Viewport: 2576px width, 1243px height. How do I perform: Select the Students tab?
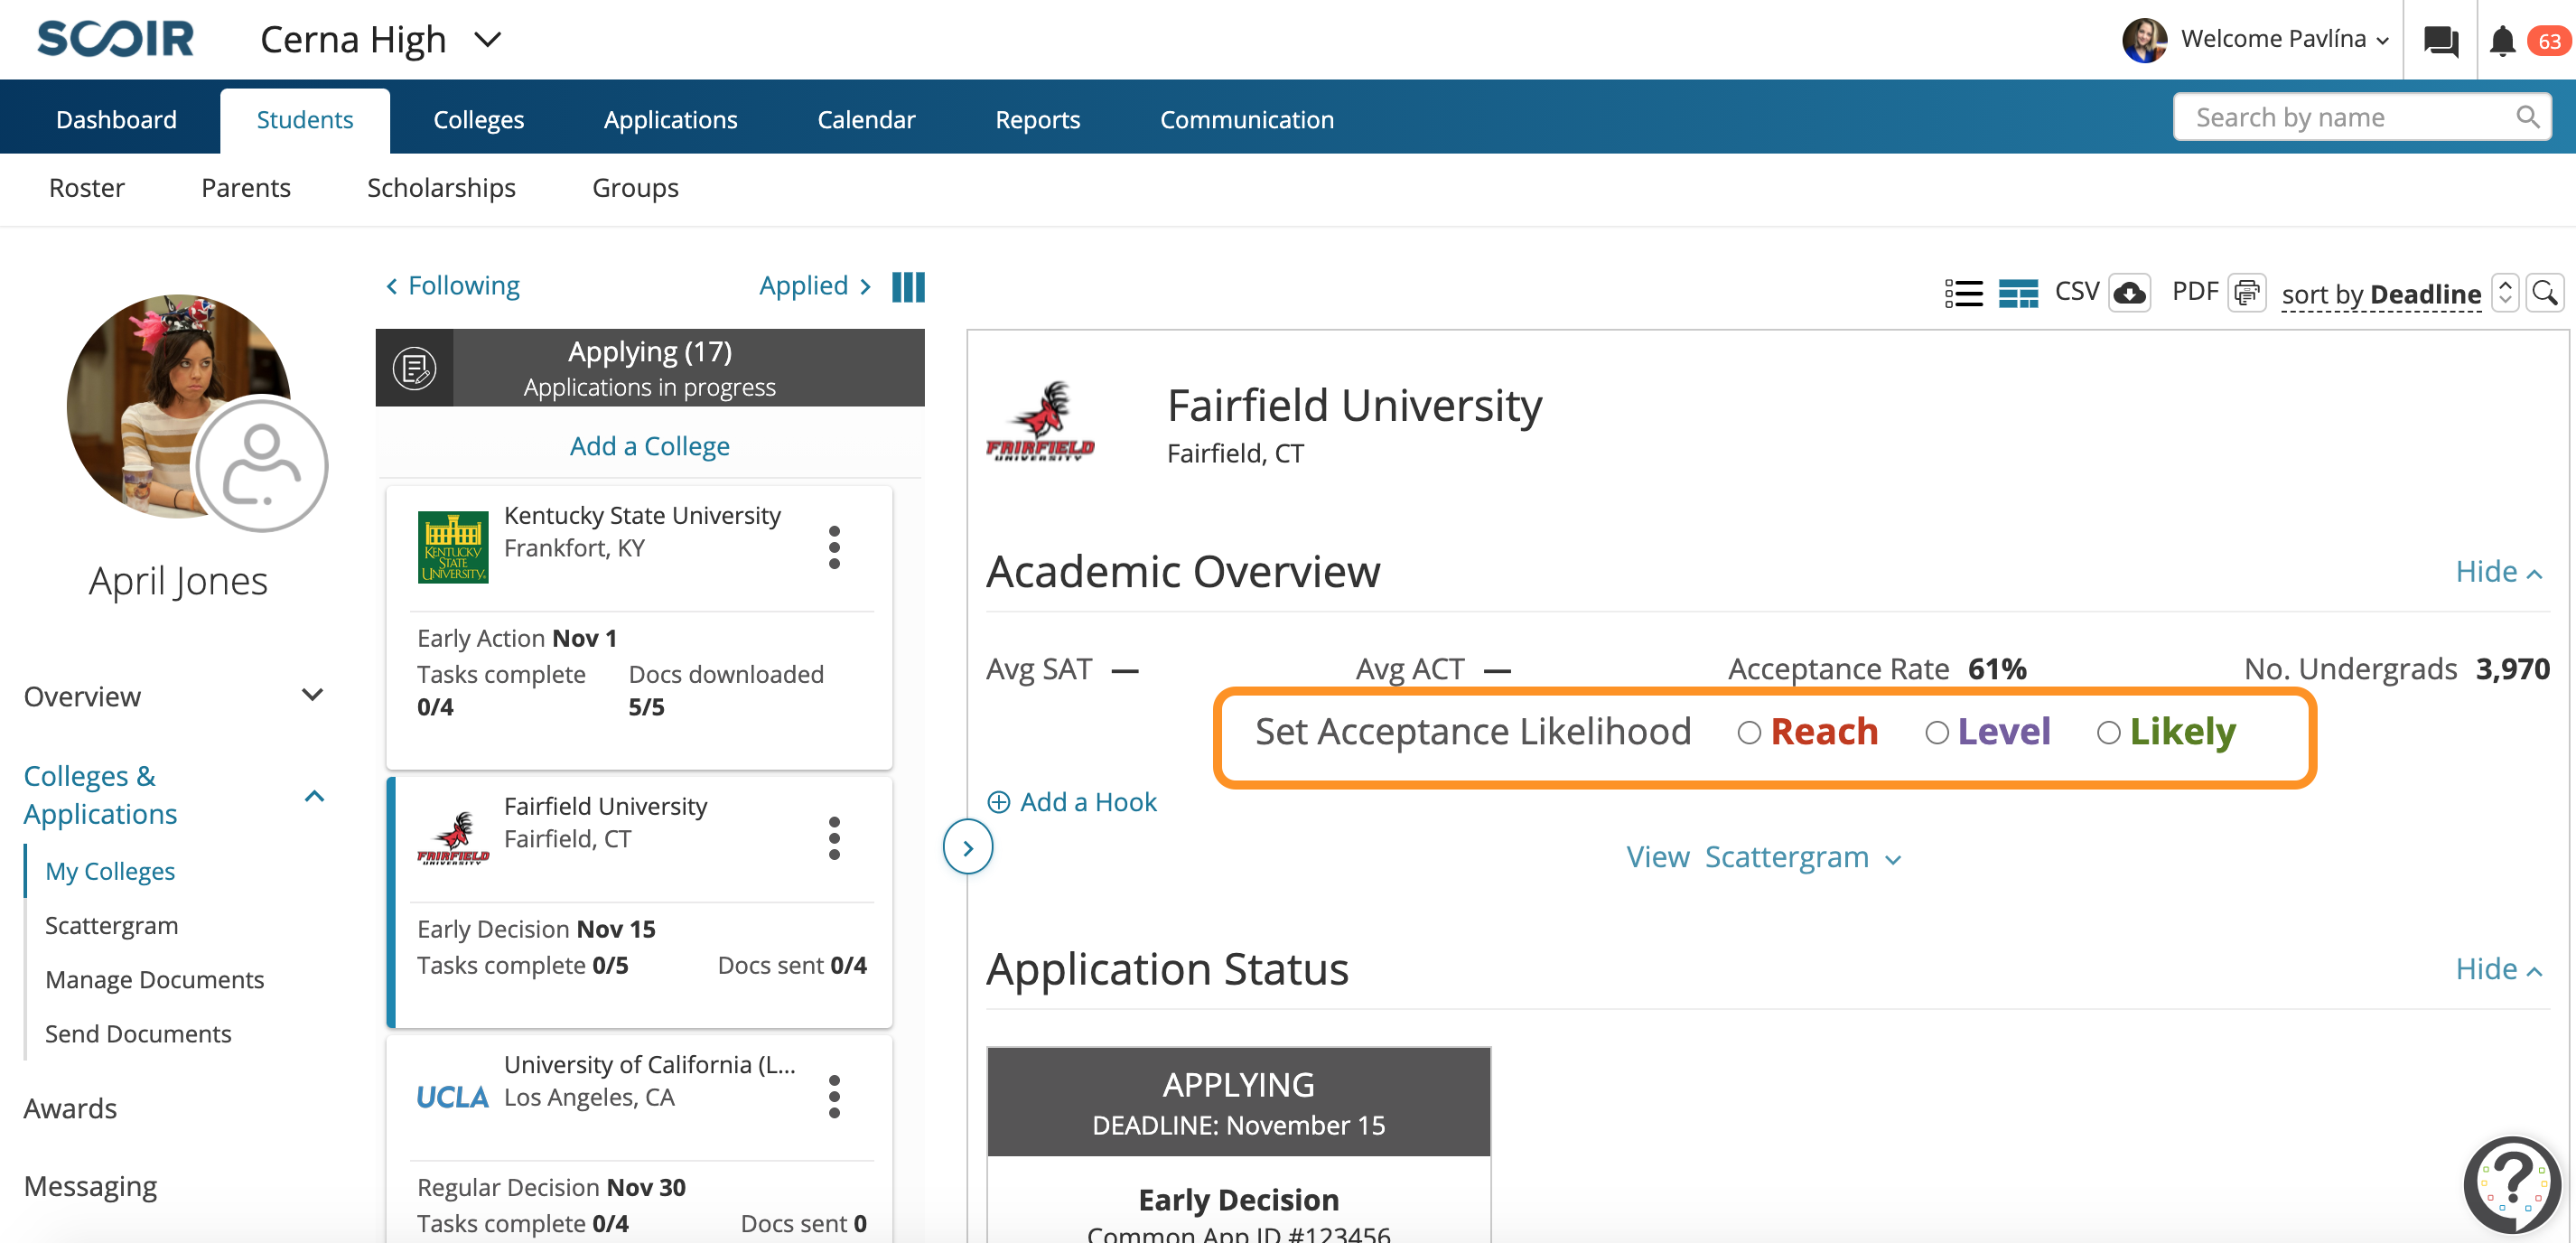(x=304, y=120)
